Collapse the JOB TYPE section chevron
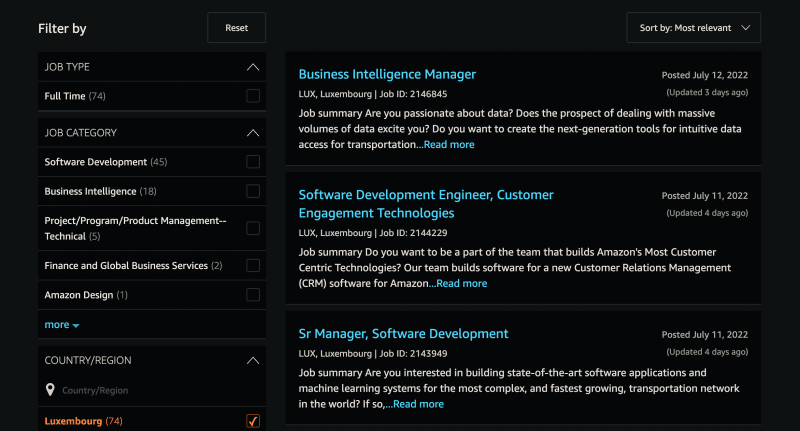The width and height of the screenshot is (800, 431). pos(253,67)
